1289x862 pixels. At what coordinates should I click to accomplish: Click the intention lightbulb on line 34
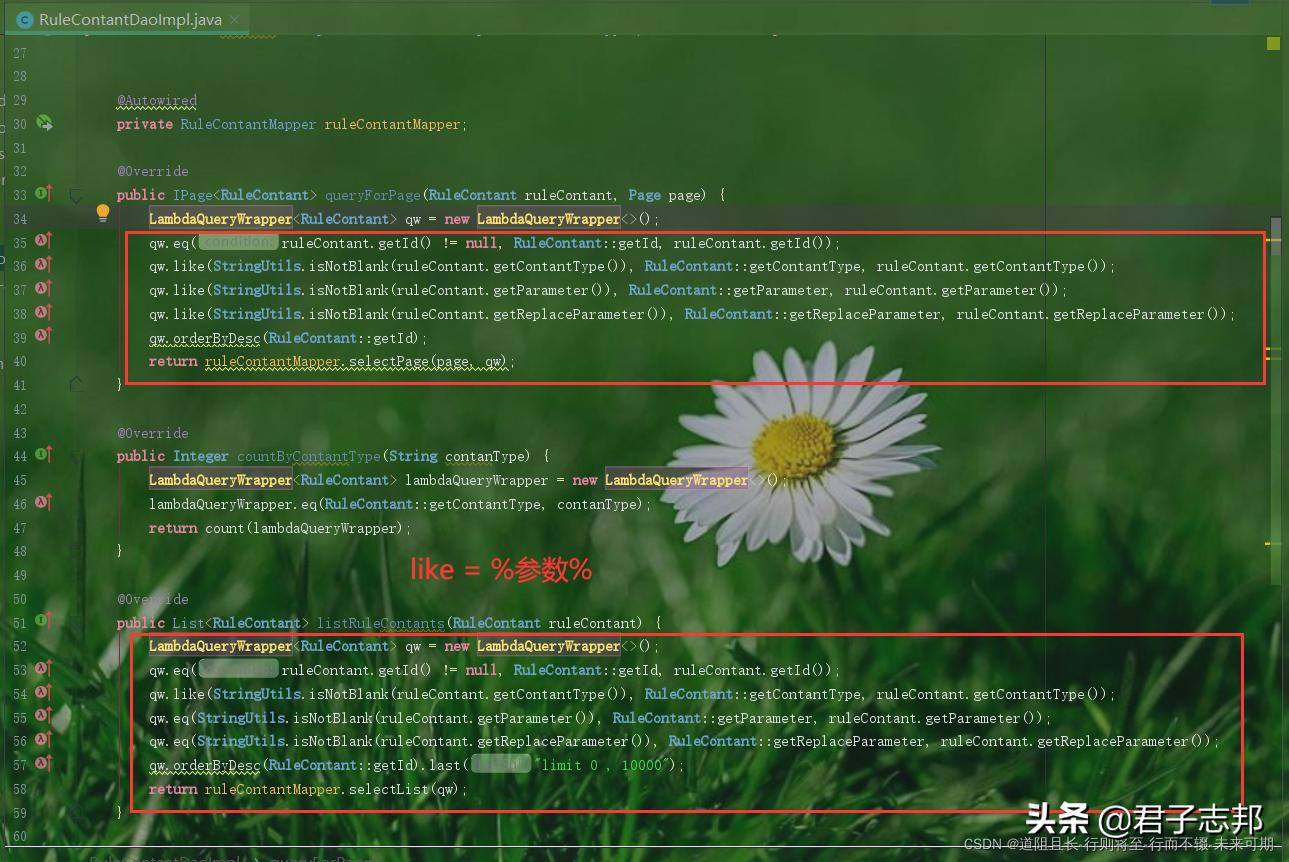tap(103, 213)
